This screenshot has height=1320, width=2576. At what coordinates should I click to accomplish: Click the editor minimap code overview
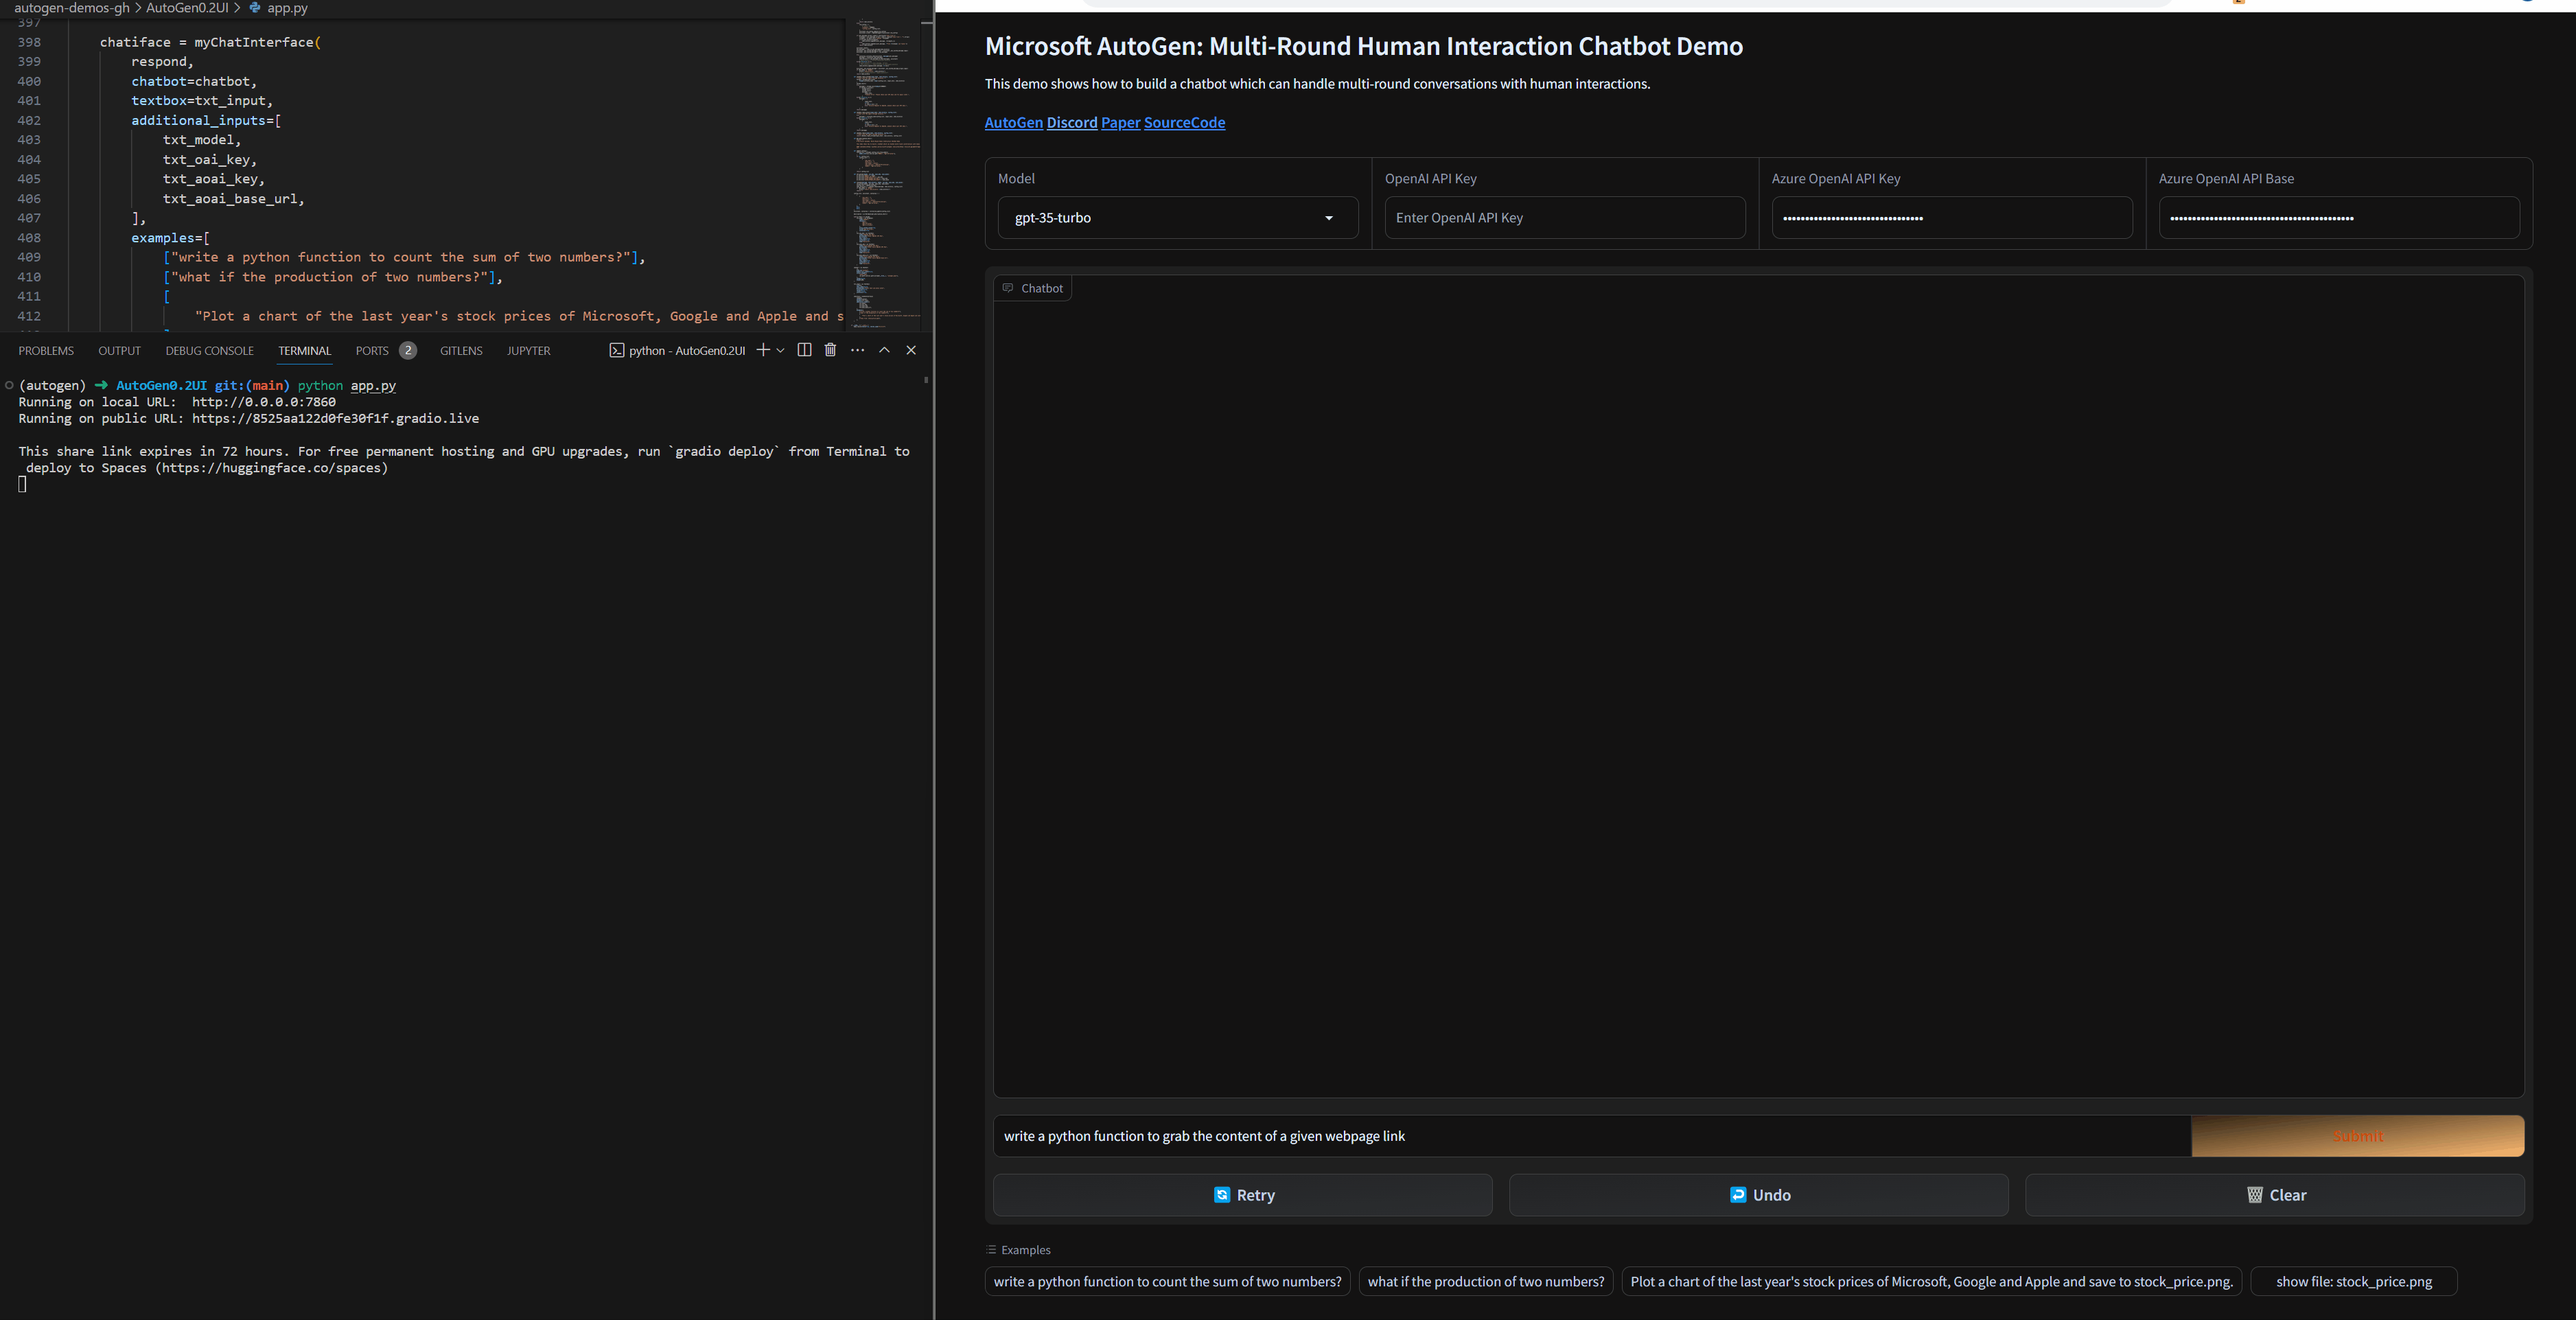(x=886, y=170)
